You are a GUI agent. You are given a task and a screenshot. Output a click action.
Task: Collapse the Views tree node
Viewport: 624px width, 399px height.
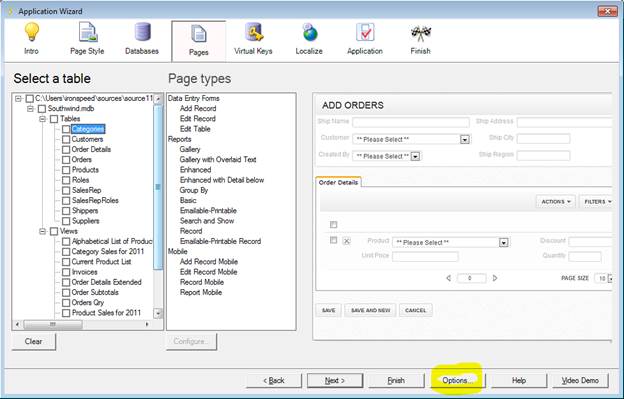click(43, 231)
